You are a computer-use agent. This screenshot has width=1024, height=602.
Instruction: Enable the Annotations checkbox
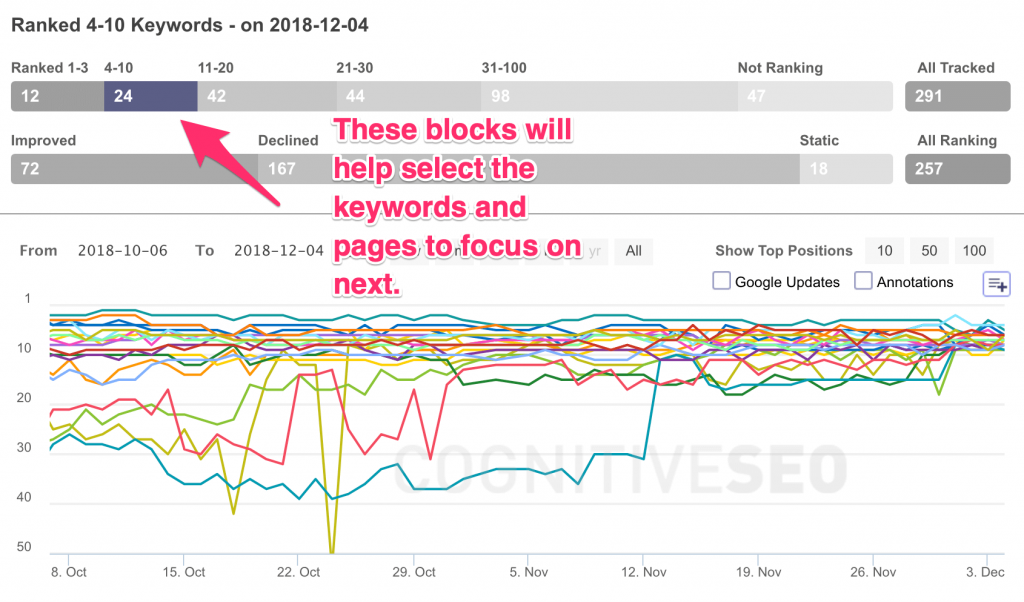[863, 281]
